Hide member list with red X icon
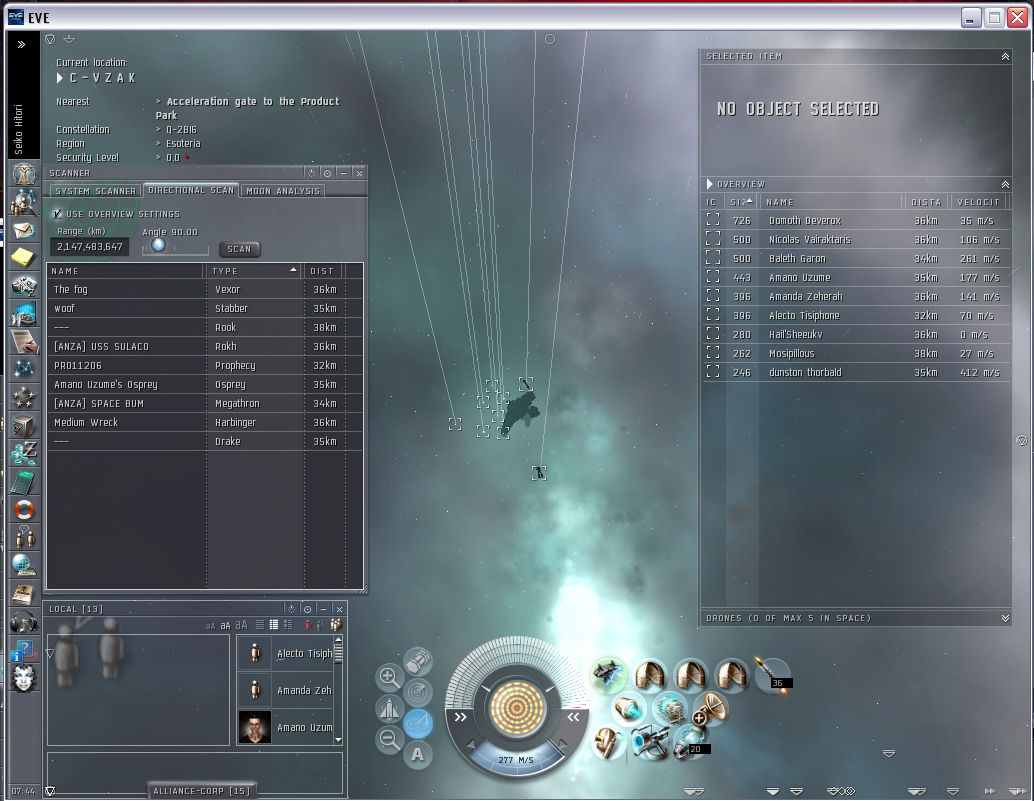Viewport: 1034px width, 801px height. [307, 625]
